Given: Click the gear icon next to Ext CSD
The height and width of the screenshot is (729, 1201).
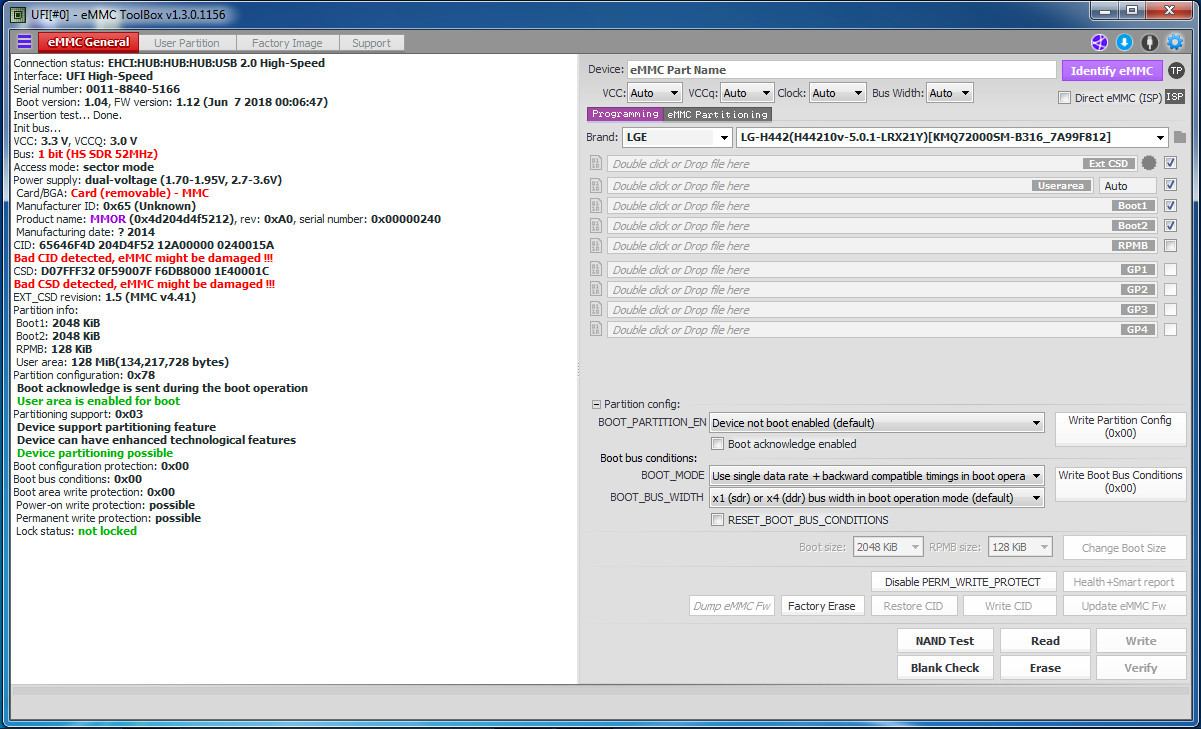Looking at the screenshot, I should pyautogui.click(x=1149, y=163).
